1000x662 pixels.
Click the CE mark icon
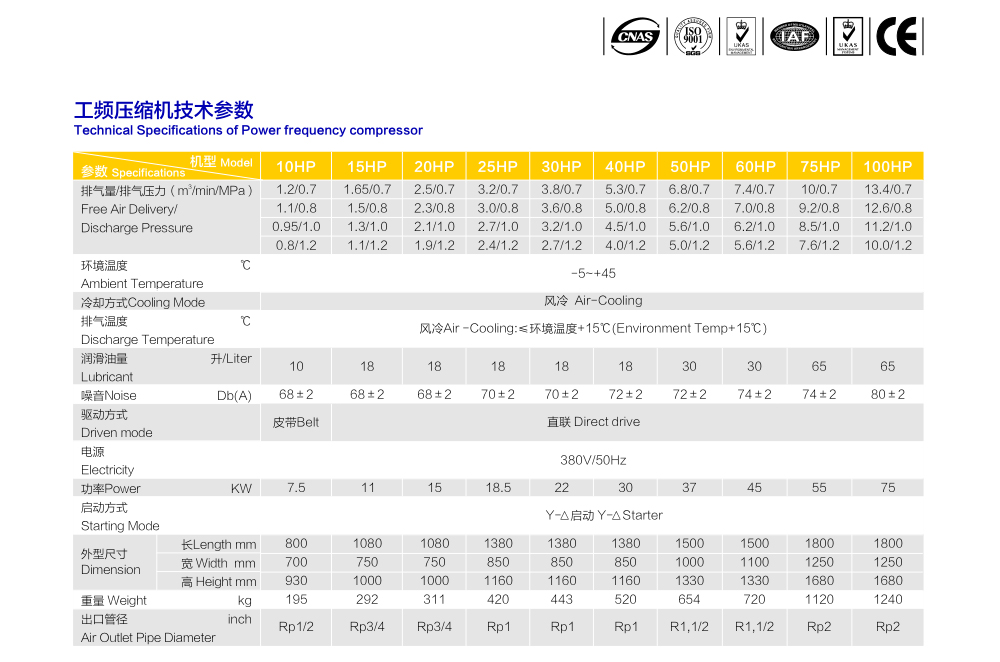896,37
